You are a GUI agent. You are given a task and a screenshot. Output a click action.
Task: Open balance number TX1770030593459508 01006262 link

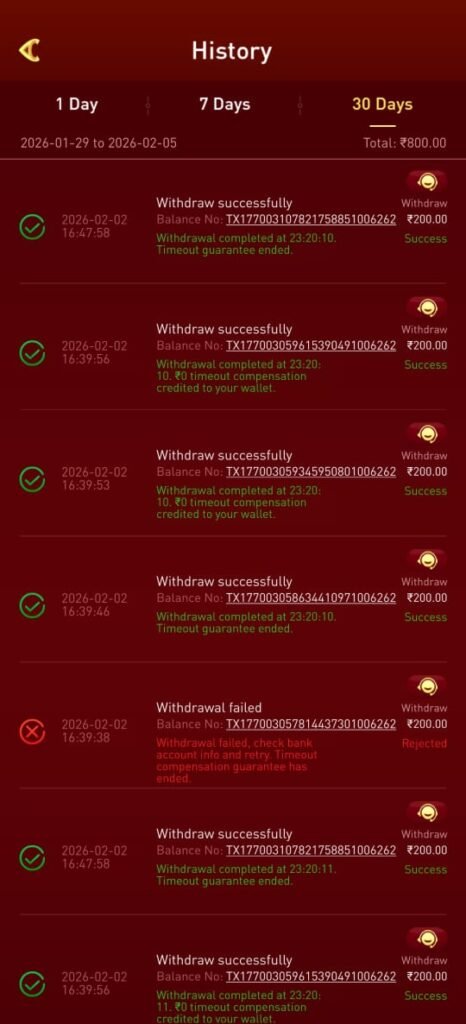click(x=311, y=472)
